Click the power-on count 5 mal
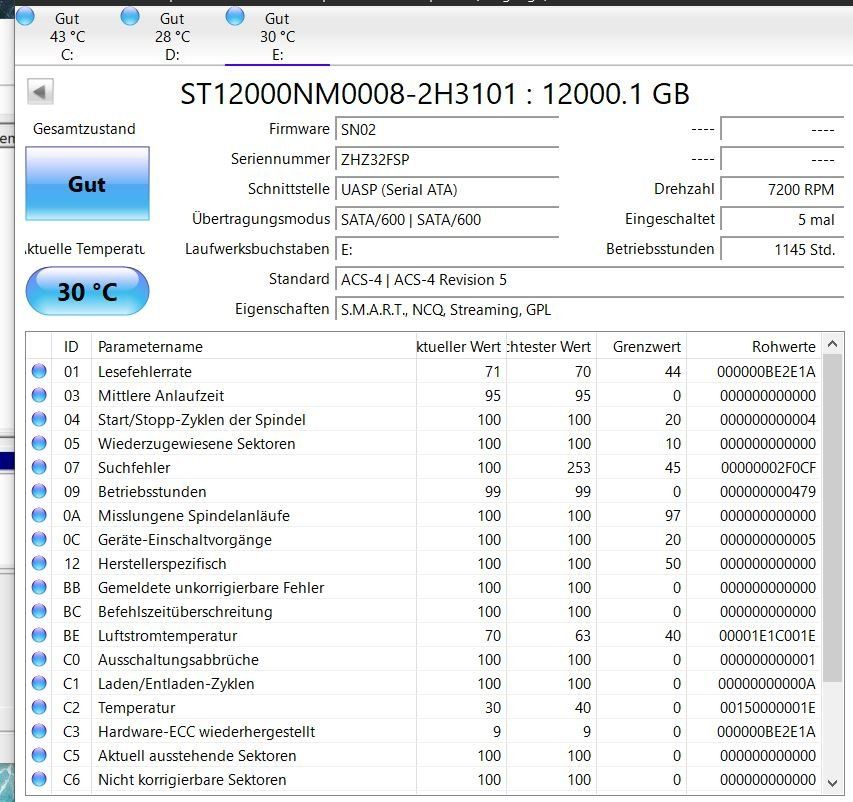The width and height of the screenshot is (853, 802). (782, 219)
